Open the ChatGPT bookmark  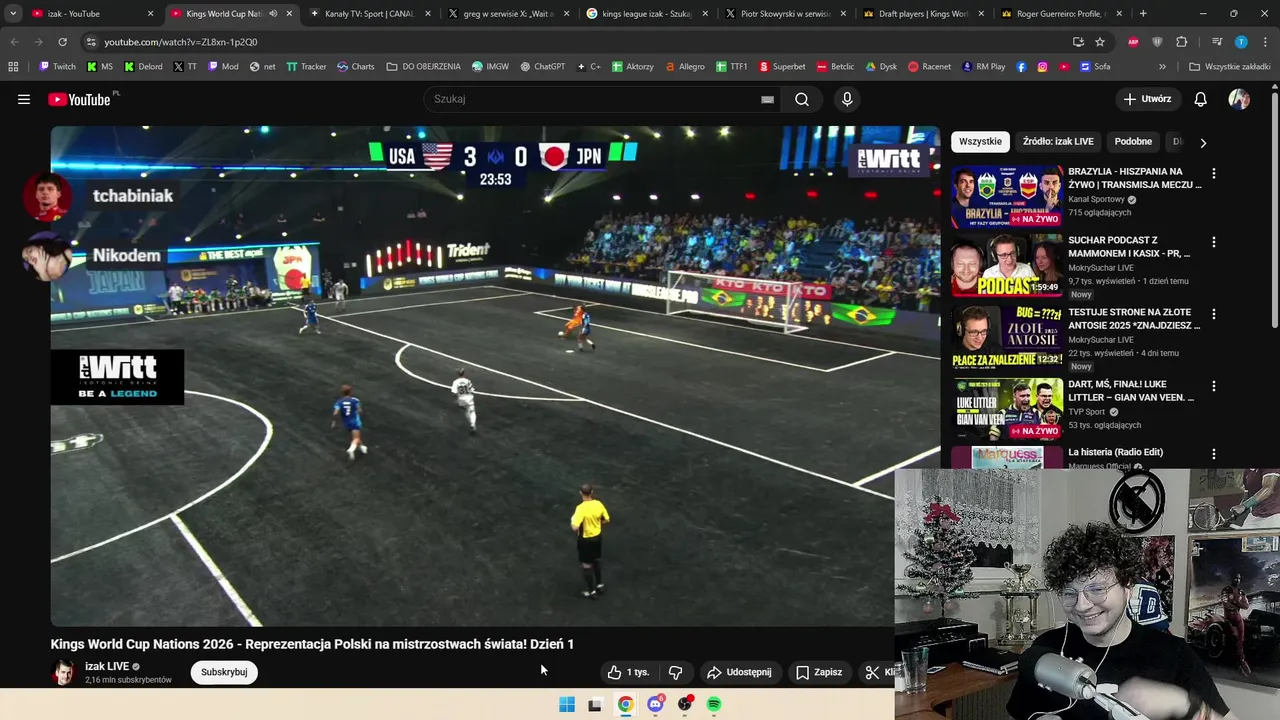(542, 67)
